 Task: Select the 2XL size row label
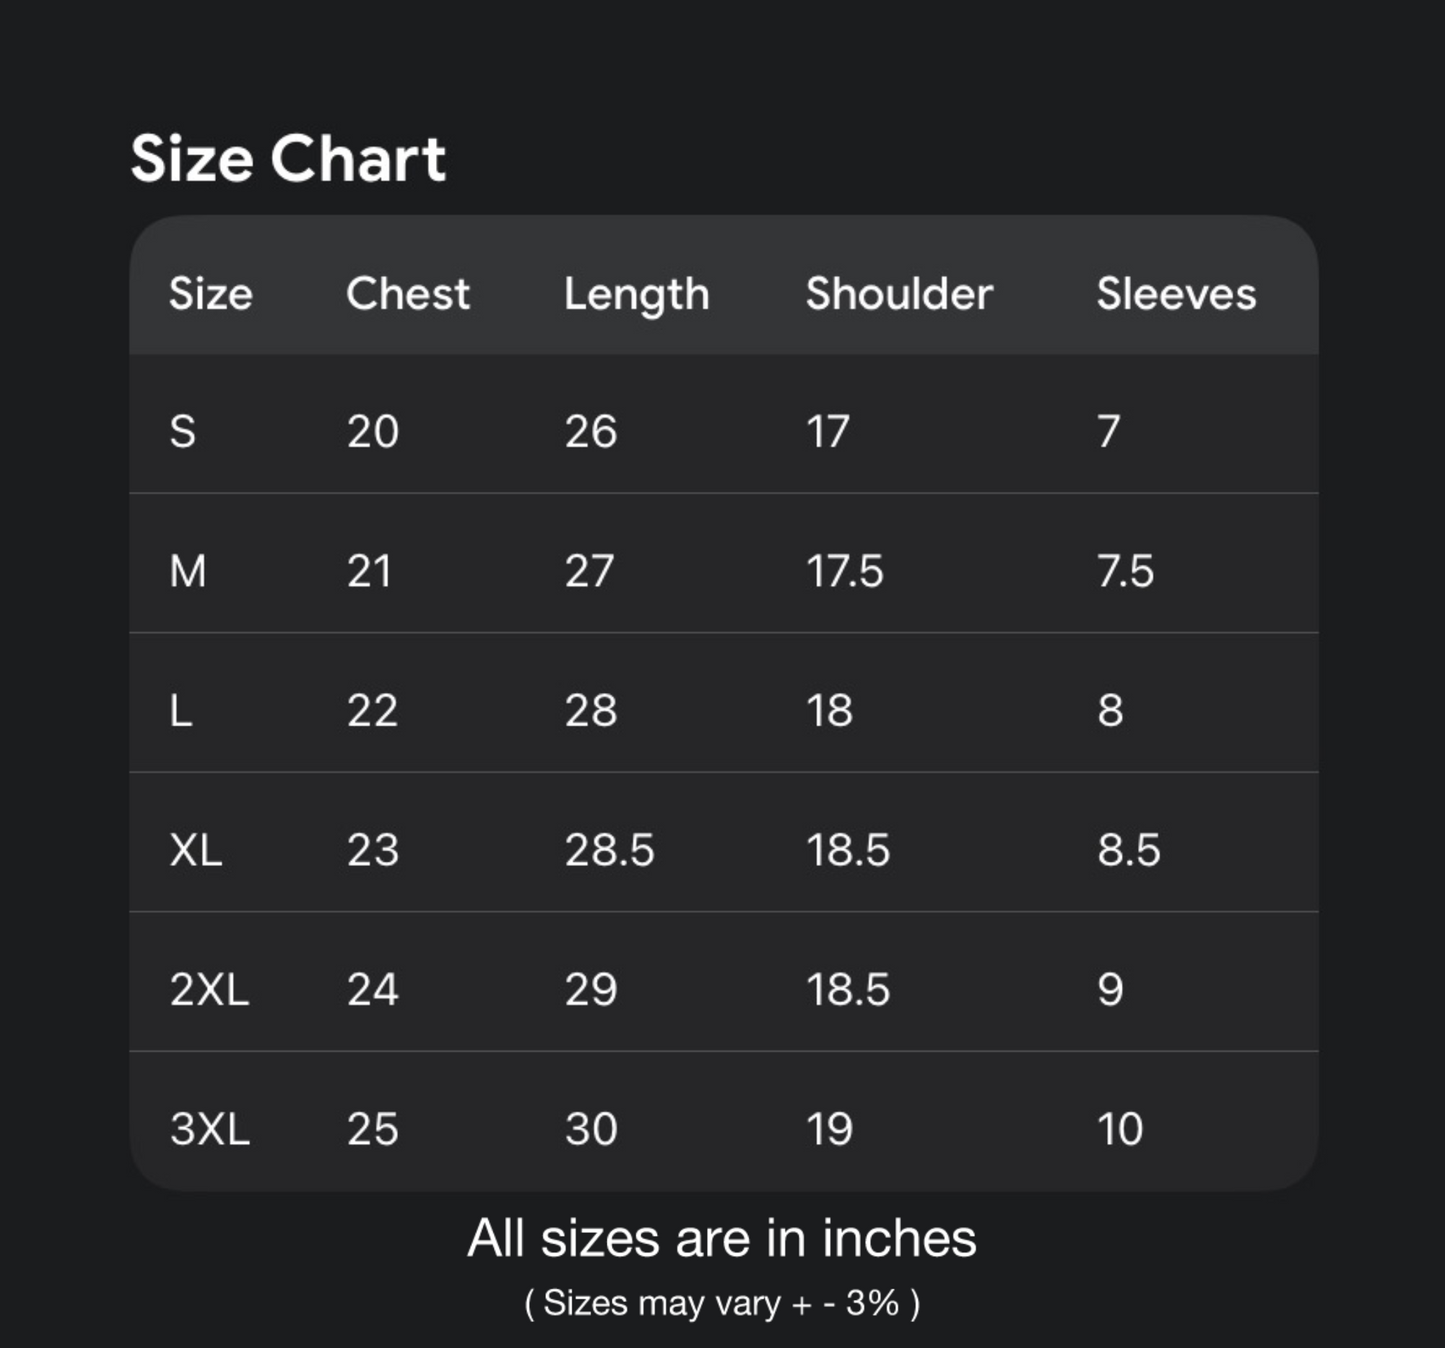tap(209, 990)
